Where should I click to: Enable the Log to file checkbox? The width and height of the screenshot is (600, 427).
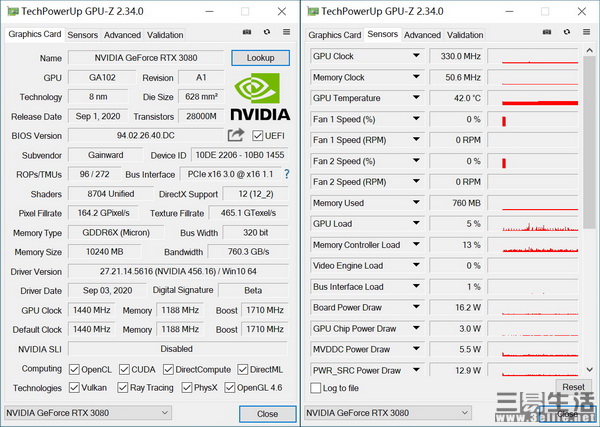click(316, 388)
